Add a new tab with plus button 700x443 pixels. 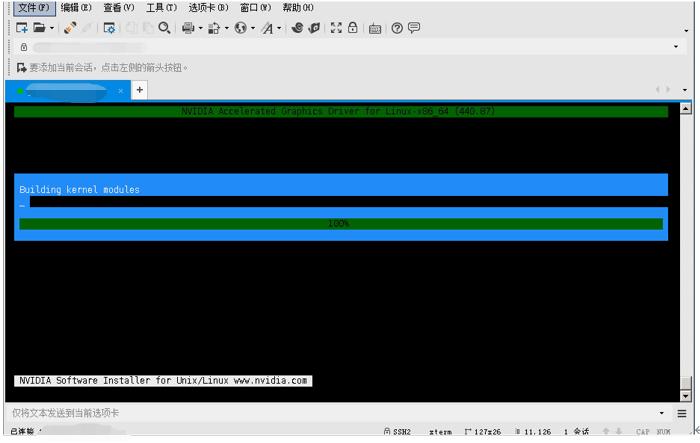tap(139, 90)
